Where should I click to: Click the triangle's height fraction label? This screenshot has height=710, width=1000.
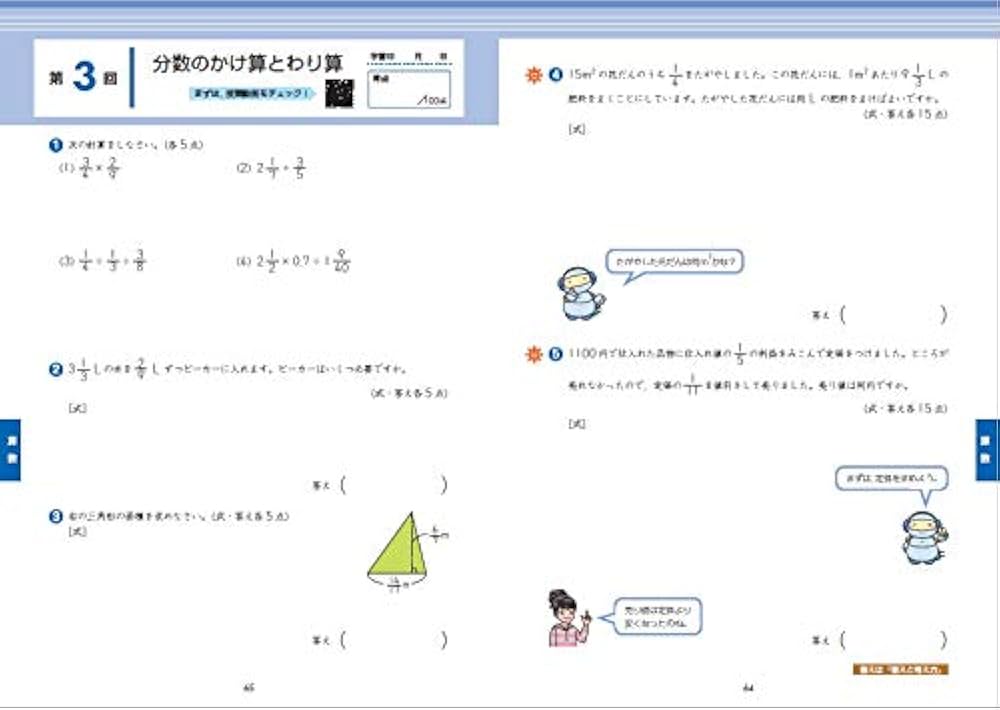point(438,534)
